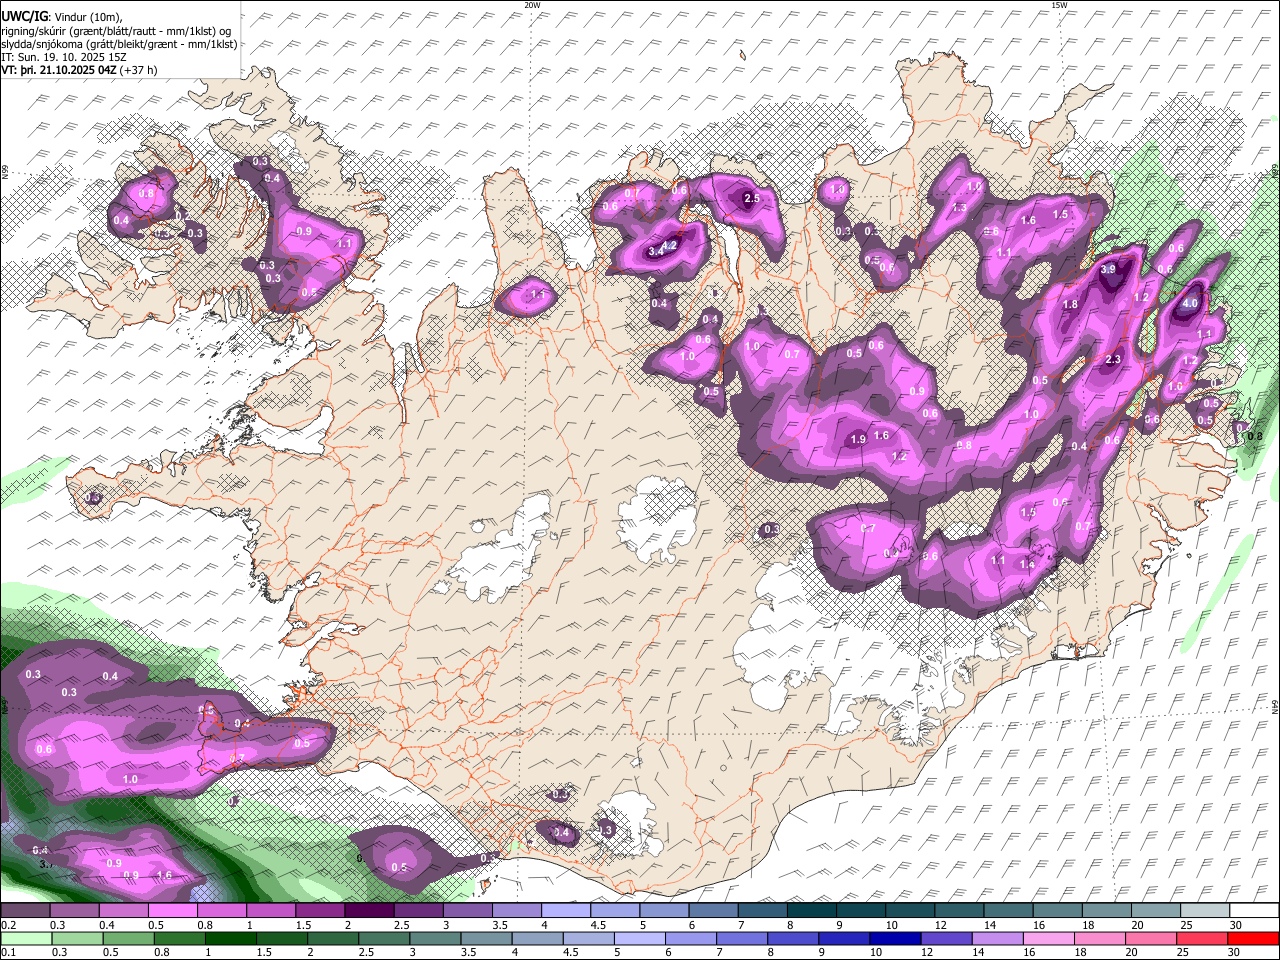Select the 'slydda/snjókoma' legend description line

119,44
